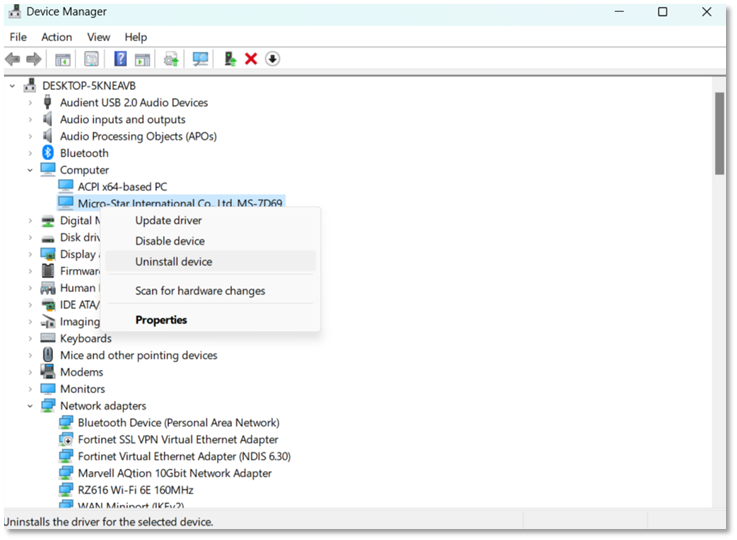Open Help via blue question mark icon

click(x=120, y=59)
